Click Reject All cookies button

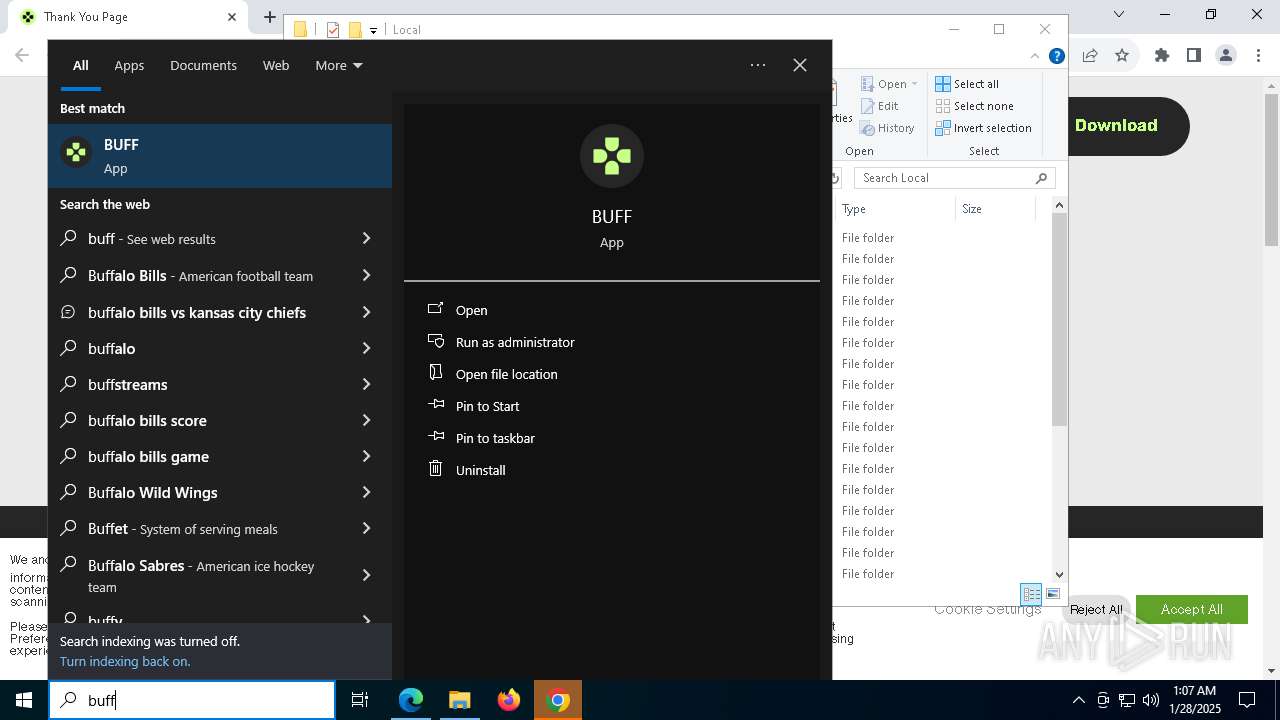click(x=1096, y=609)
